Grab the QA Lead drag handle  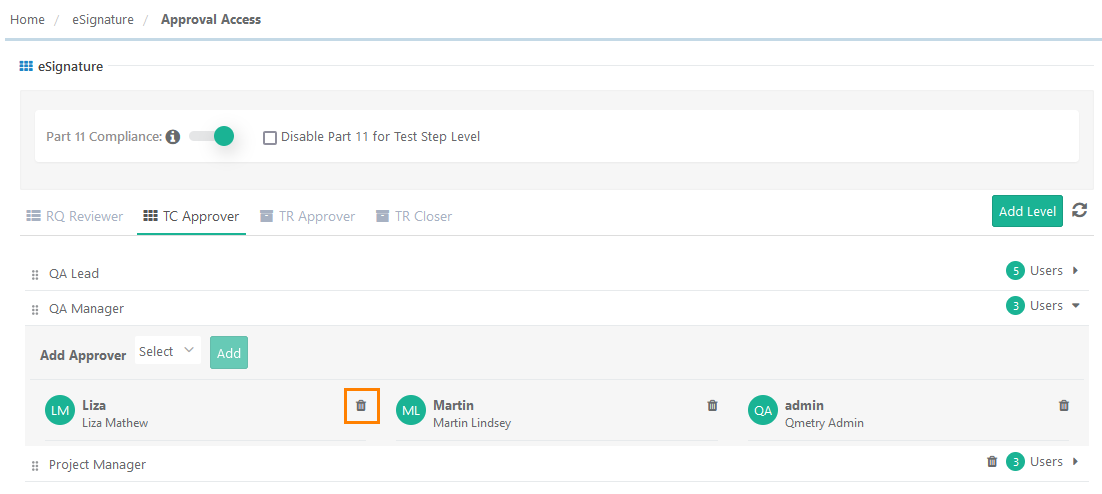coord(35,275)
